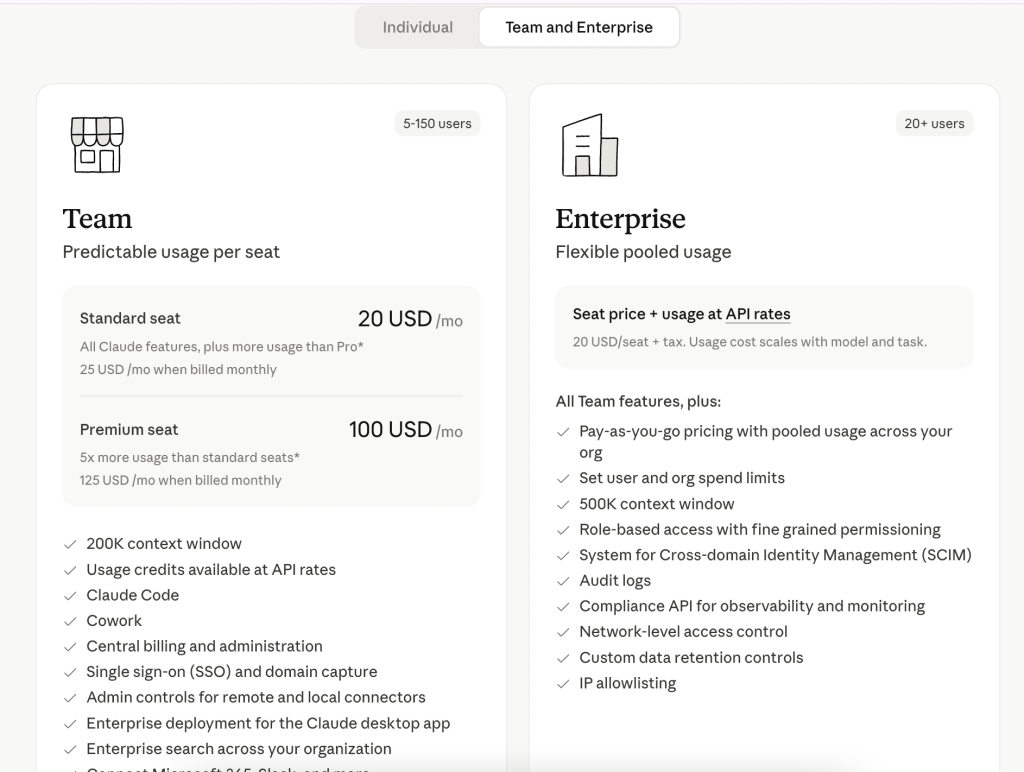Viewport: 1024px width, 772px height.
Task: Click the '500K context window' text
Action: click(x=656, y=504)
